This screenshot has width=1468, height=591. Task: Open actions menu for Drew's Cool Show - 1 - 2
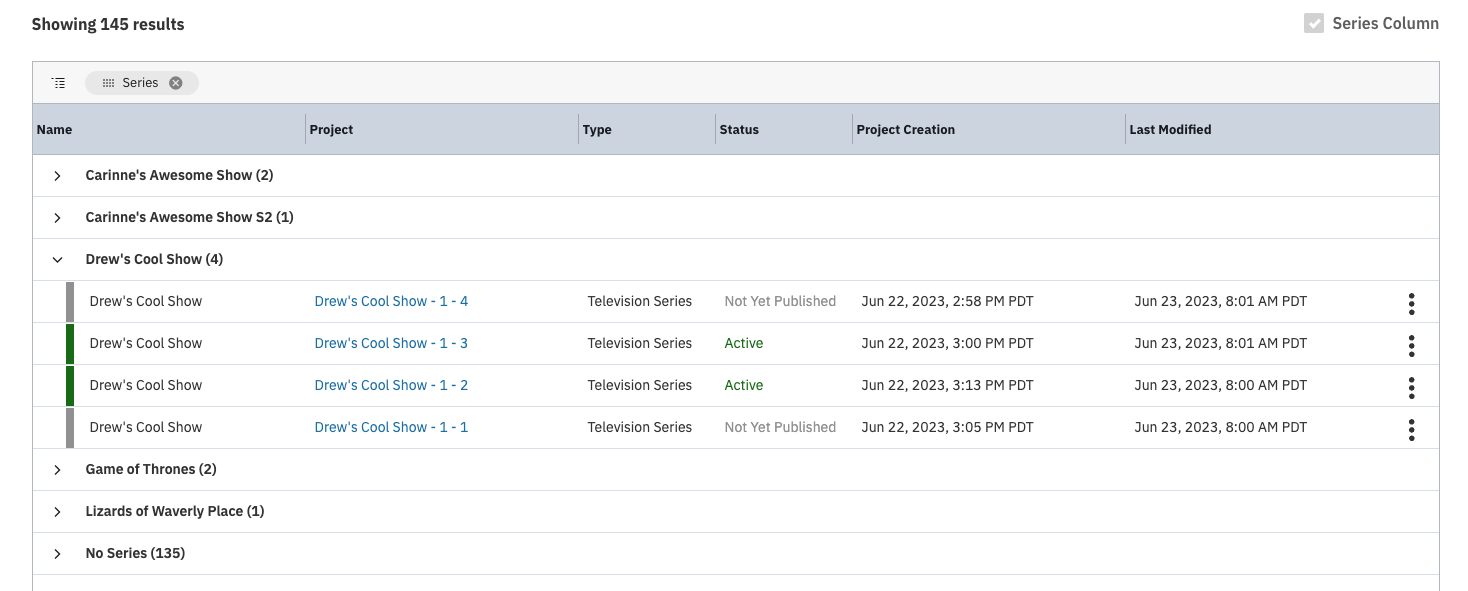coord(1411,387)
